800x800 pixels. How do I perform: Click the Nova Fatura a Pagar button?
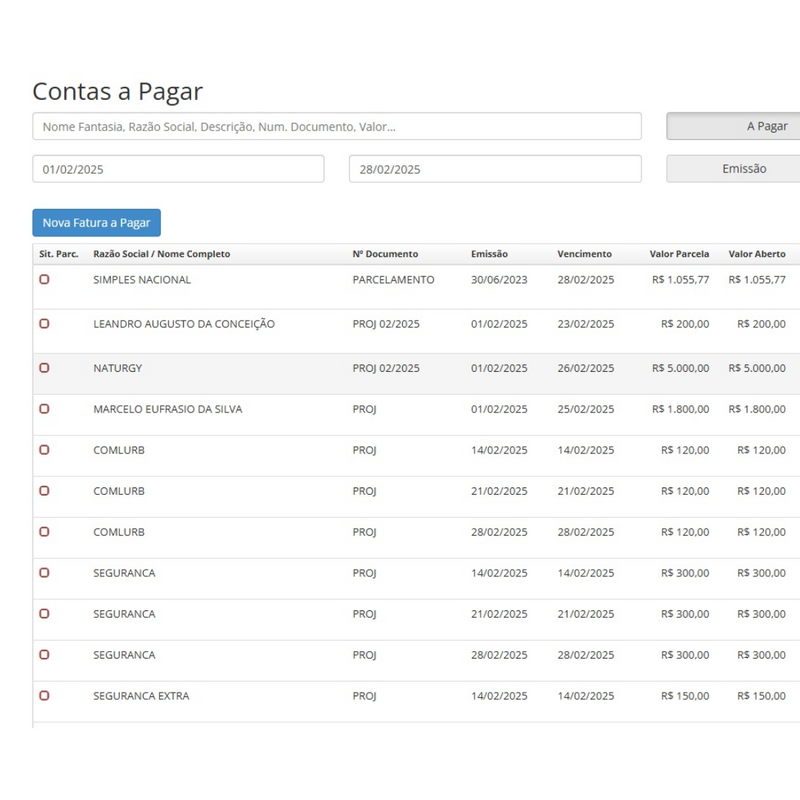click(96, 223)
